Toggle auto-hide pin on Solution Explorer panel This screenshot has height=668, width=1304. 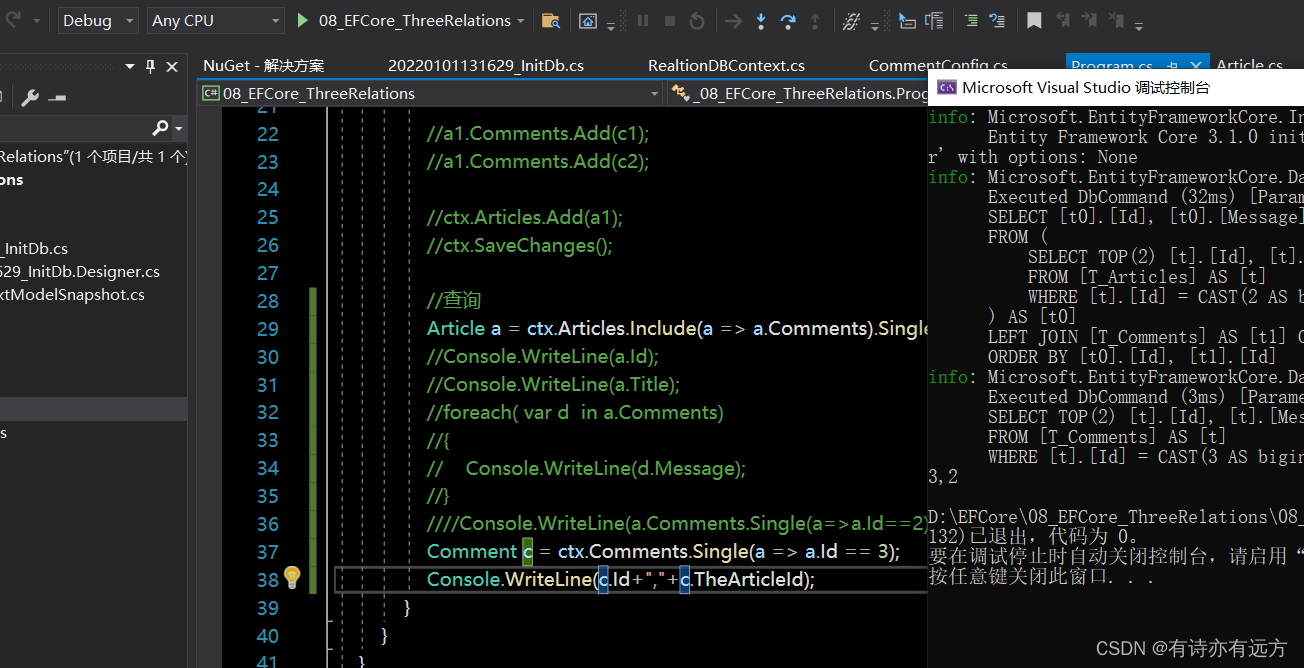click(151, 66)
